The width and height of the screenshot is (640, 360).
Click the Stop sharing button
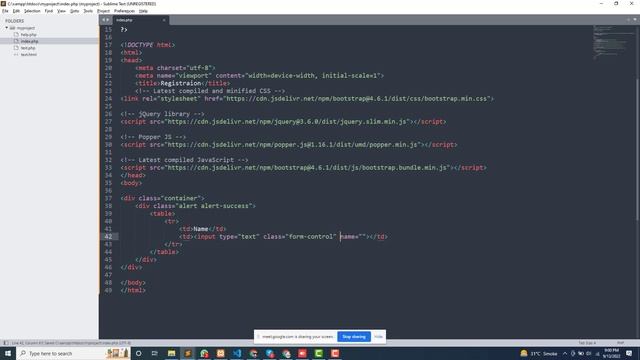click(354, 337)
